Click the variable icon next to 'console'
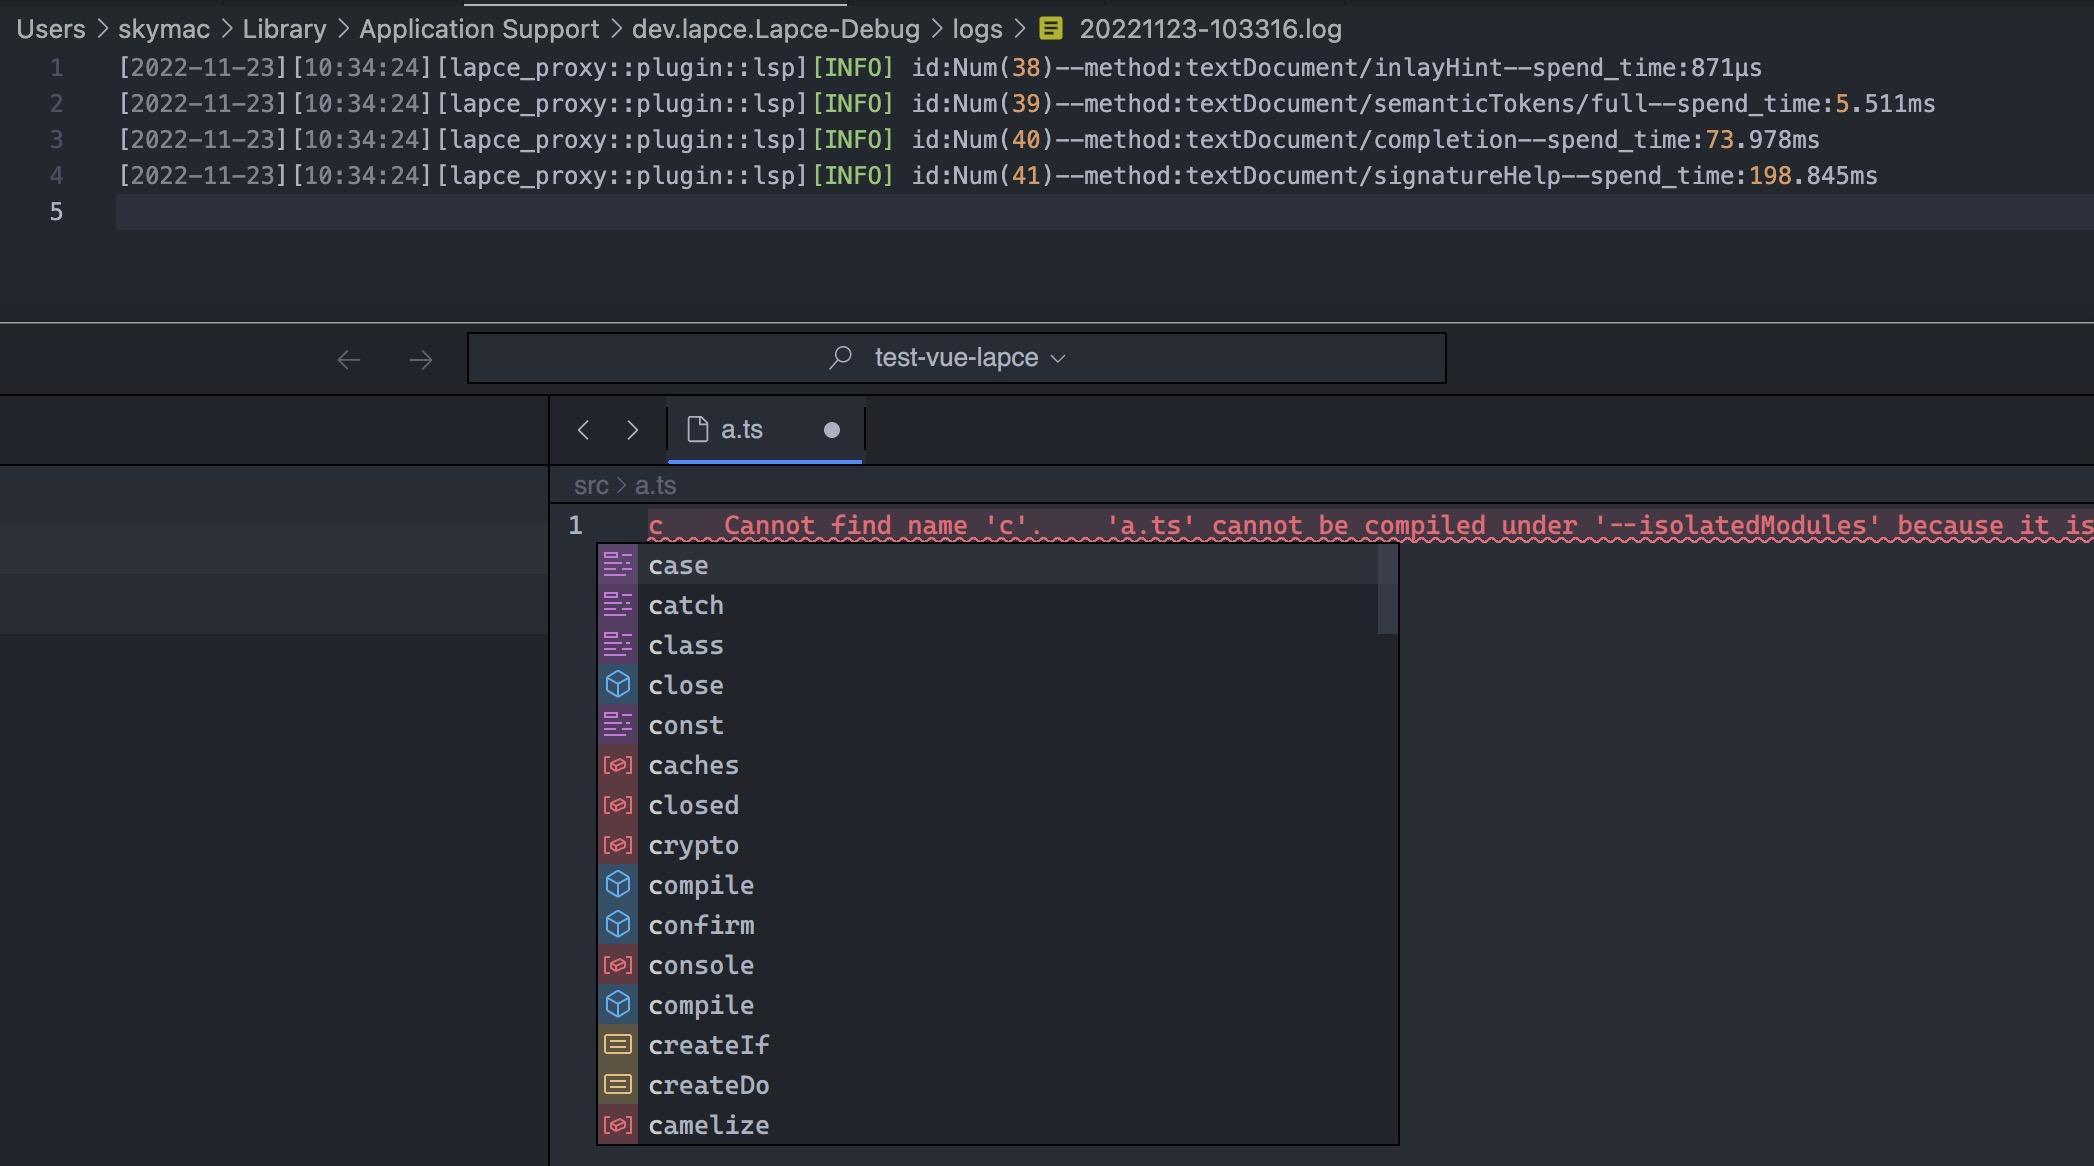This screenshot has width=2094, height=1166. 618,964
